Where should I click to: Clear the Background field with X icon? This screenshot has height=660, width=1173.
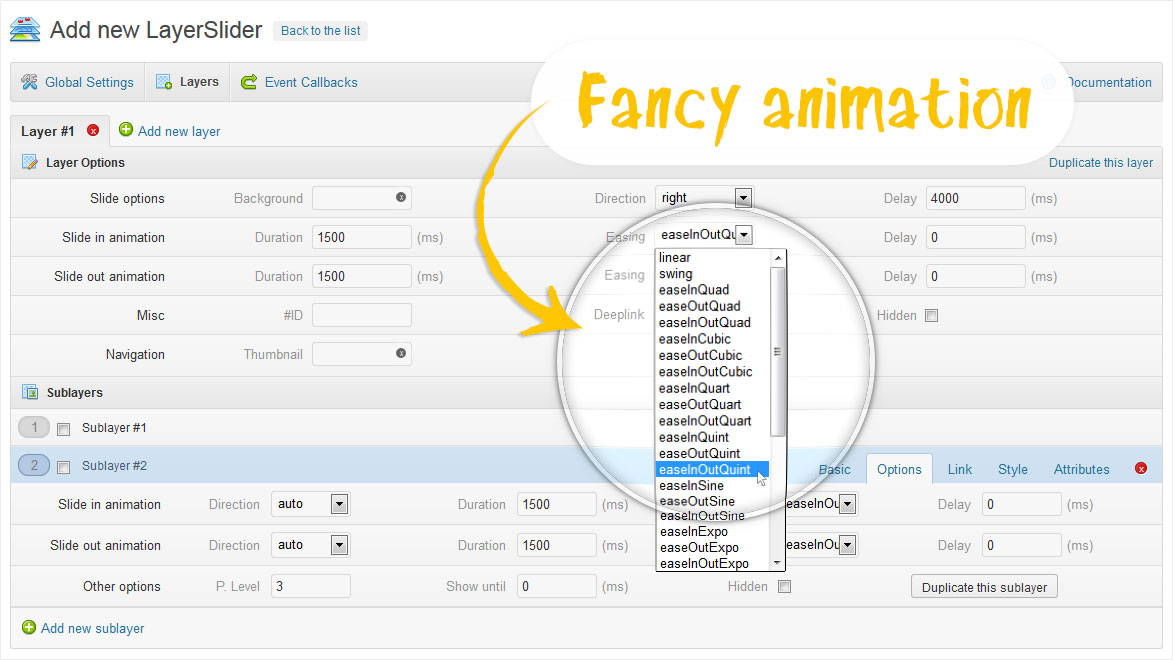coord(401,198)
